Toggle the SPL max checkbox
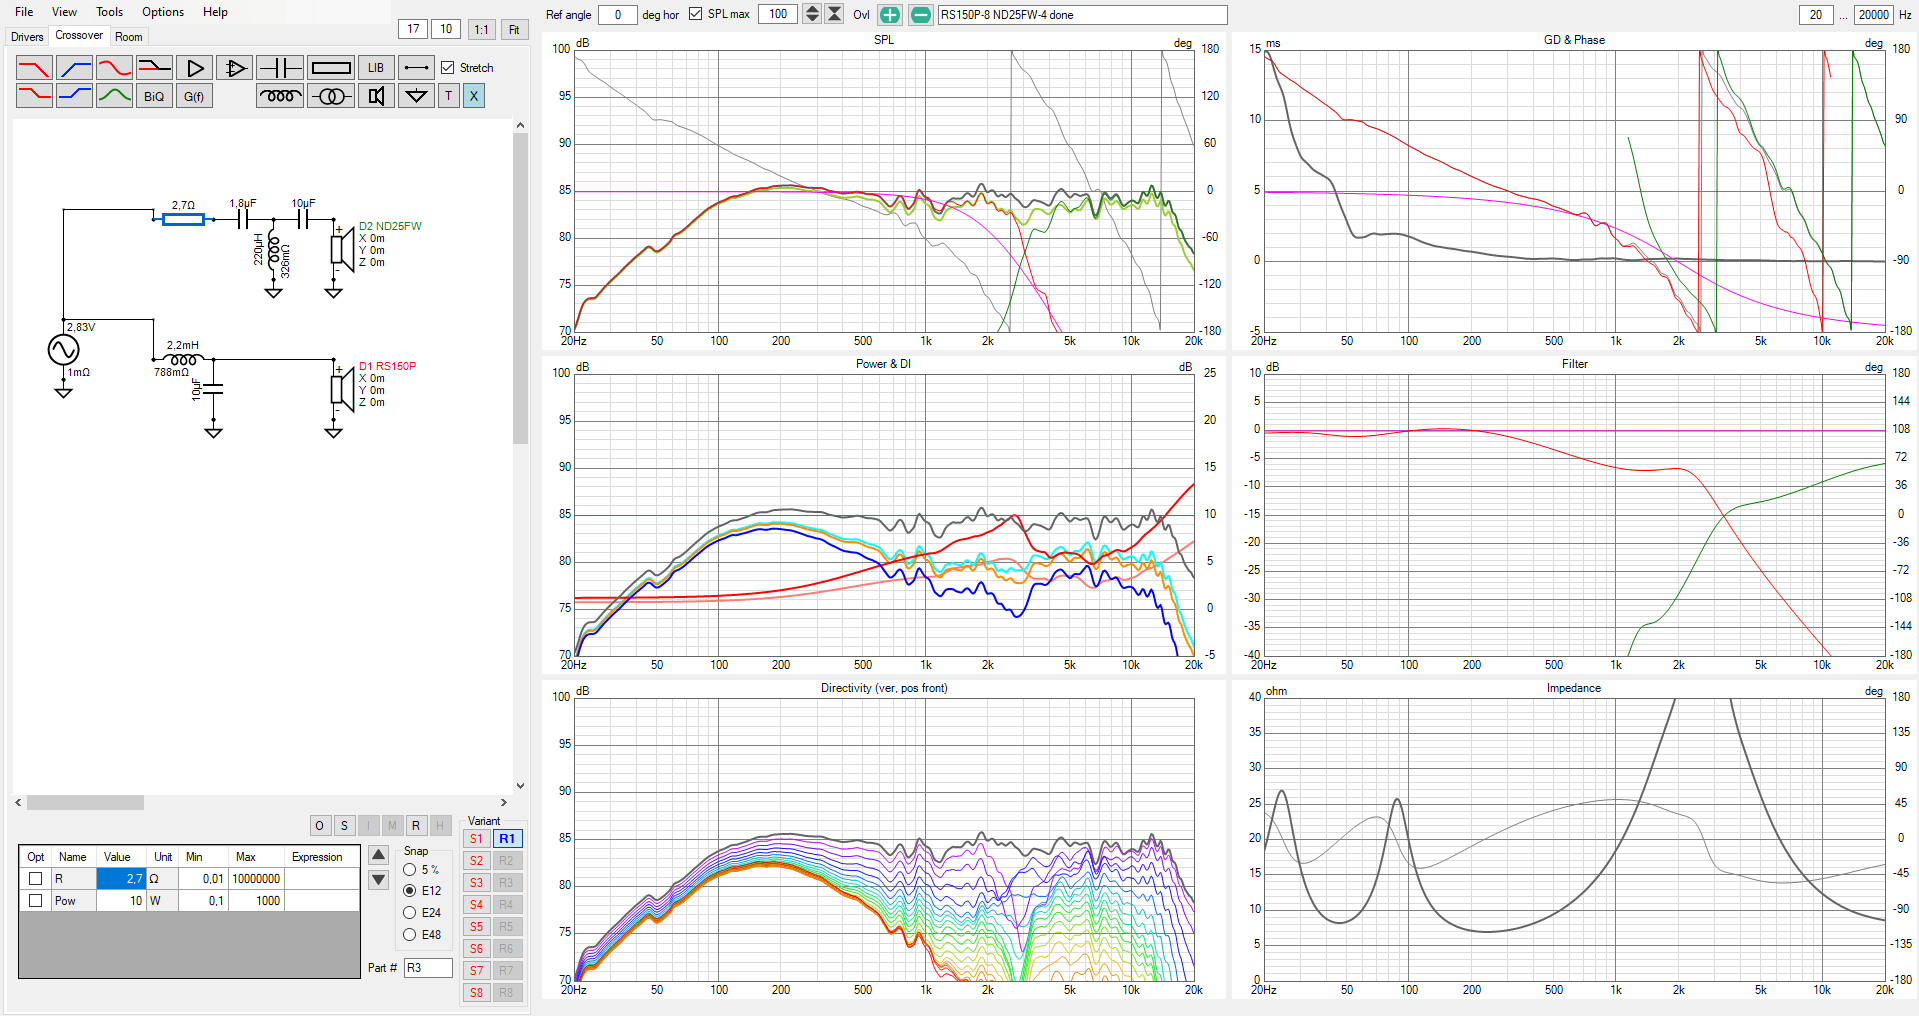Image resolution: width=1919 pixels, height=1016 pixels. tap(695, 14)
